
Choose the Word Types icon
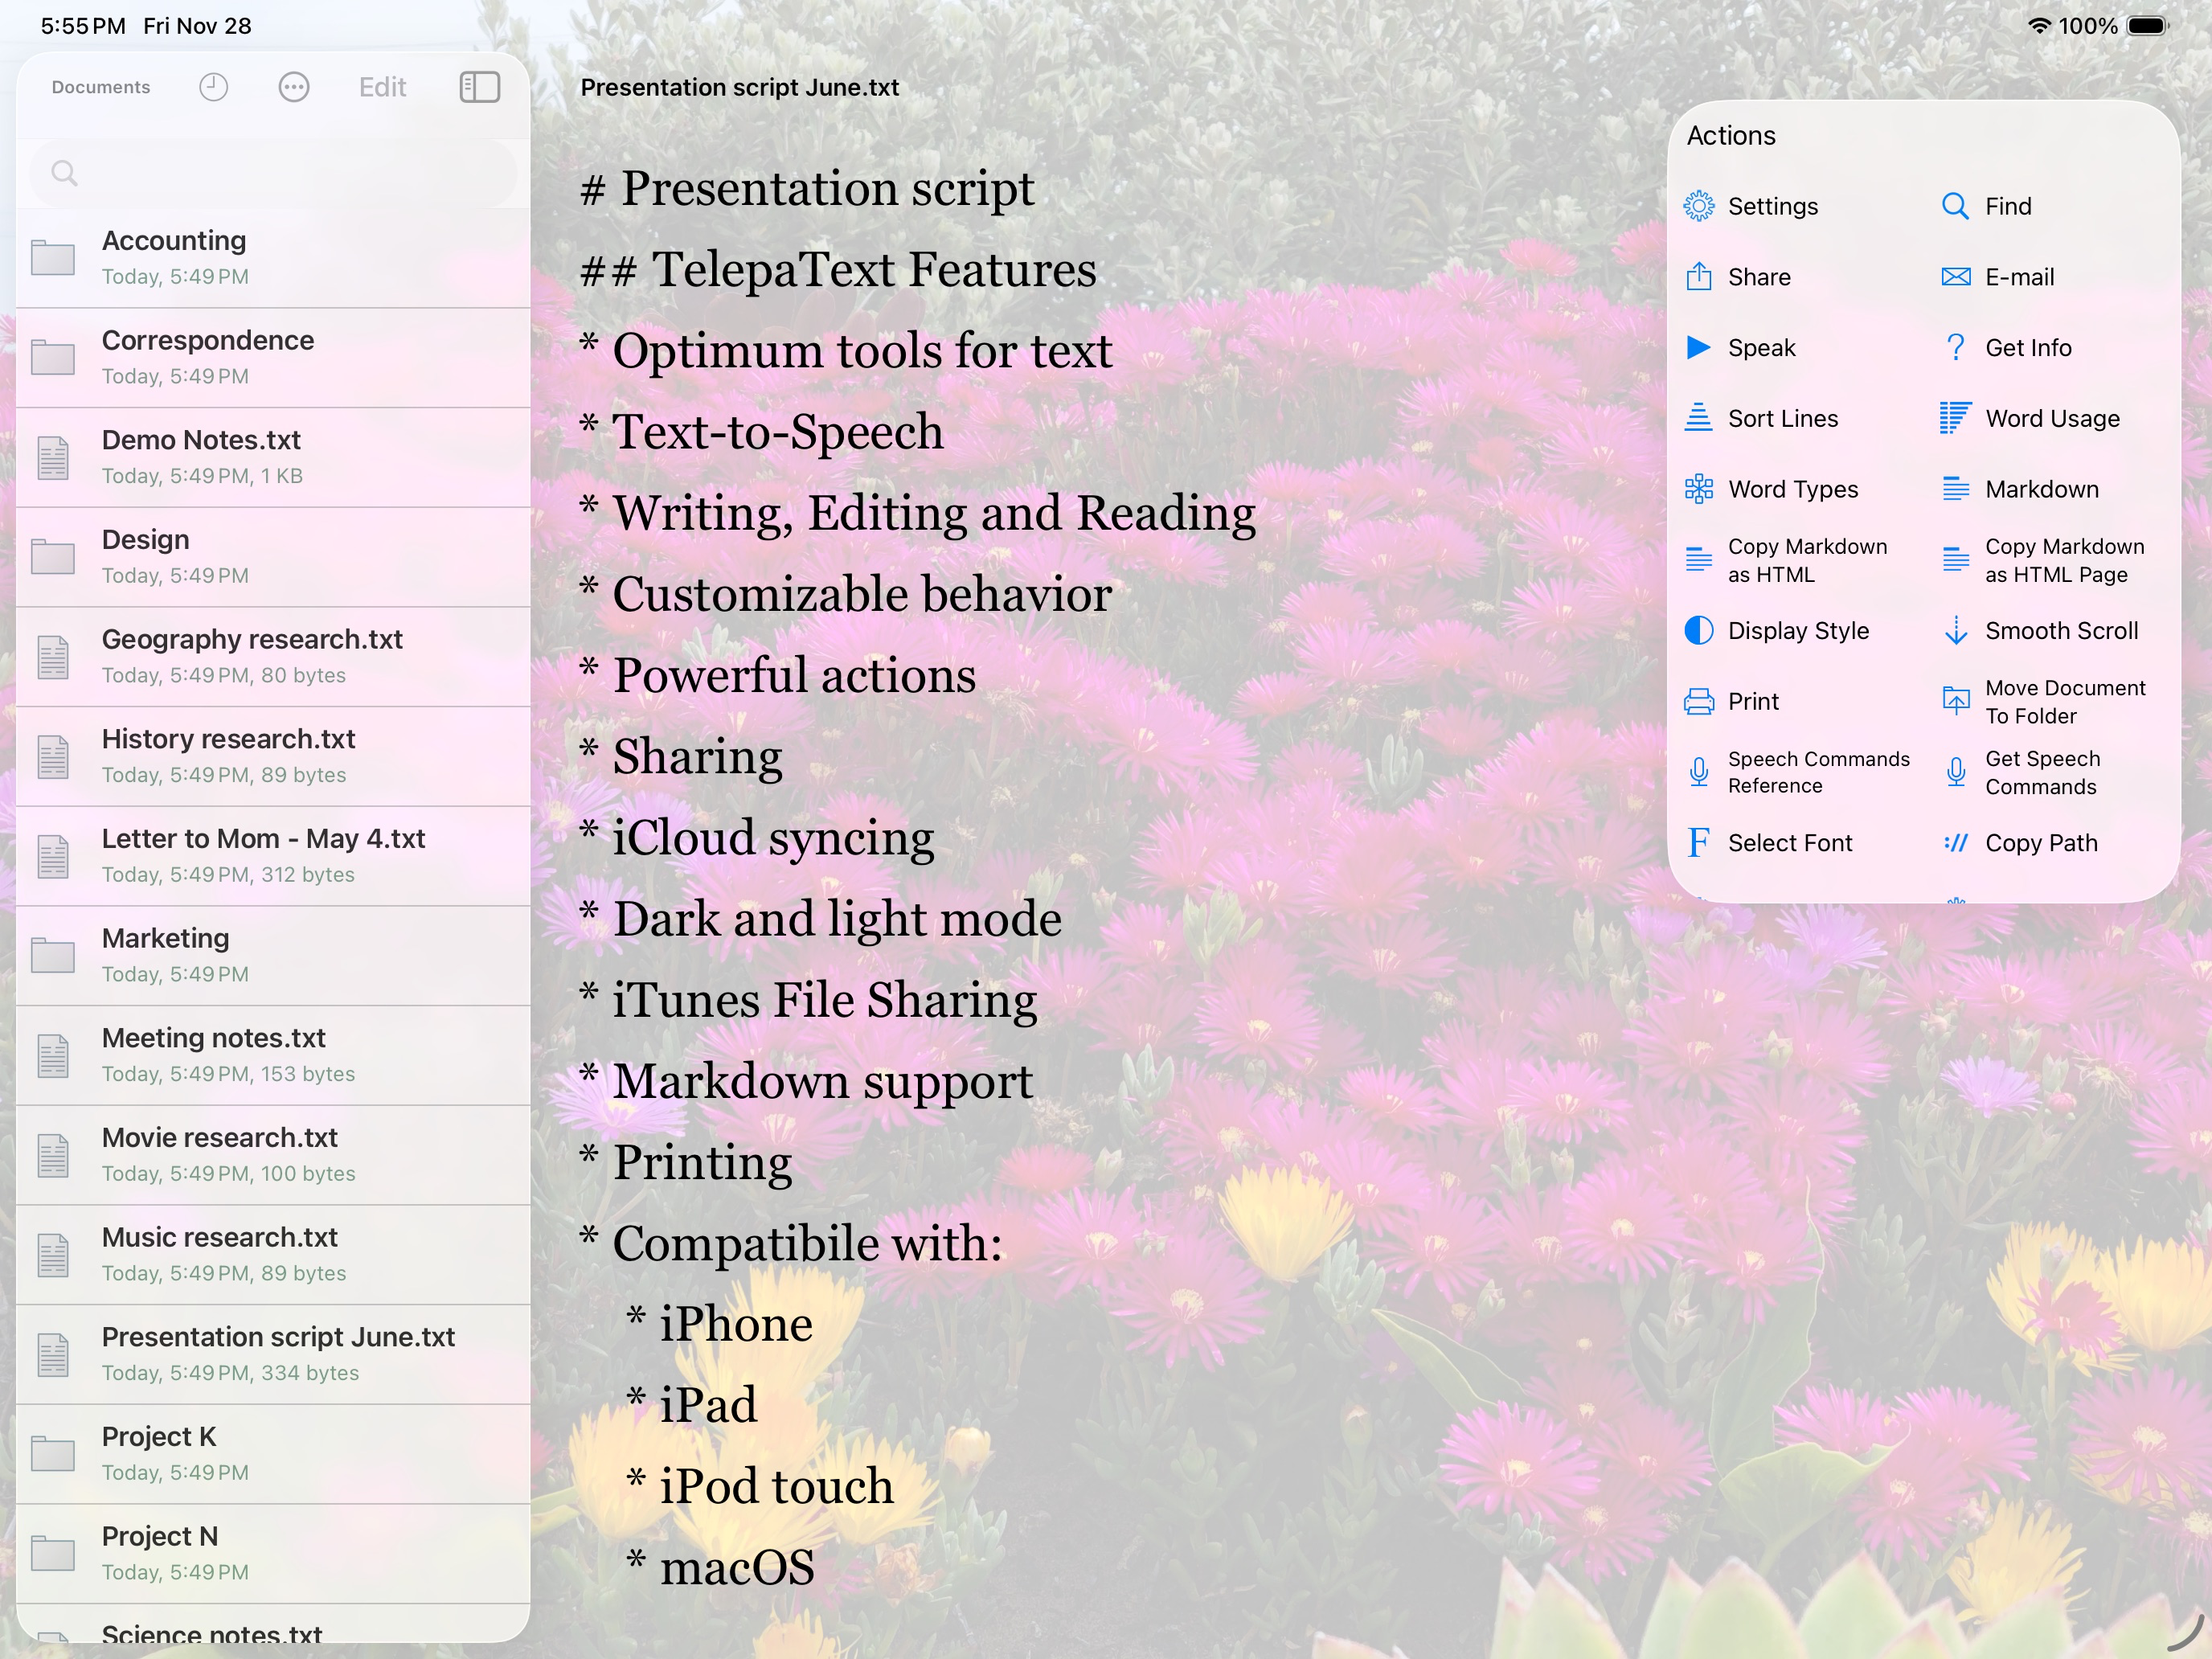[1698, 489]
